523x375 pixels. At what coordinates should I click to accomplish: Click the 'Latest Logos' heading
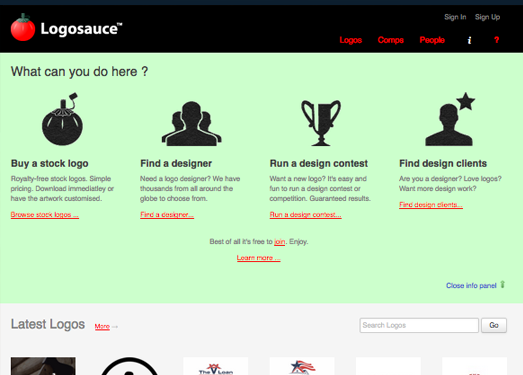tap(48, 324)
